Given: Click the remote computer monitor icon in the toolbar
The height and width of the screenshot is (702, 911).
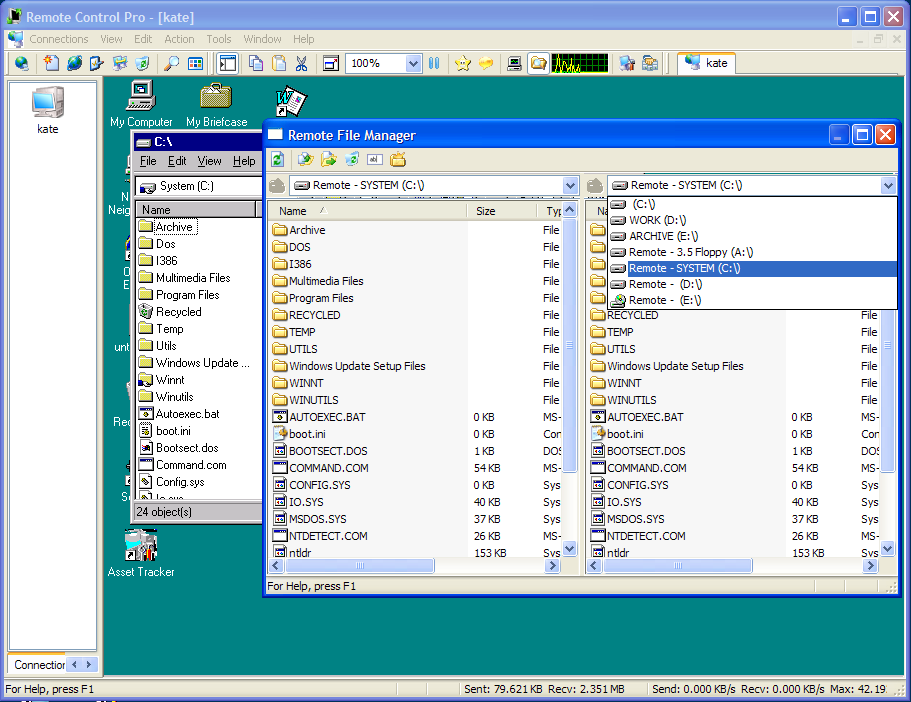Looking at the screenshot, I should pos(514,63).
